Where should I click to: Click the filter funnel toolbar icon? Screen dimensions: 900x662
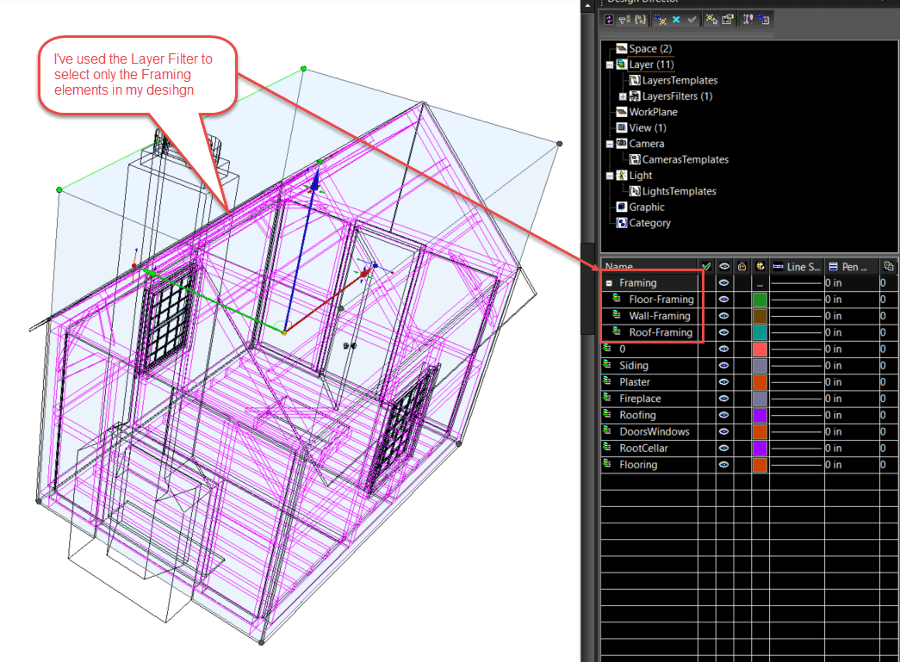point(624,20)
